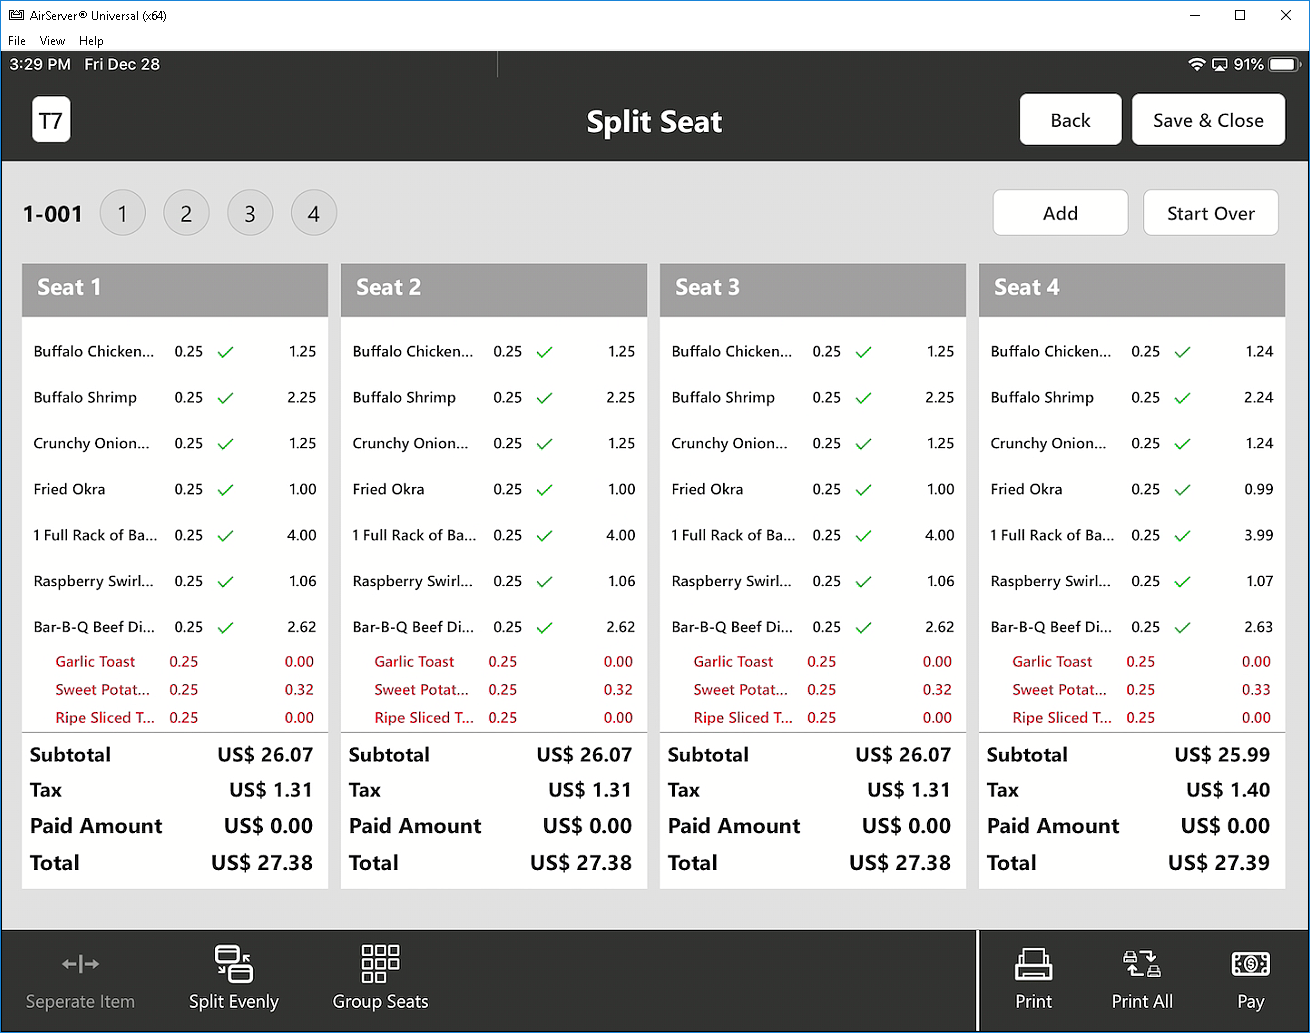This screenshot has width=1310, height=1033.
Task: Select the Print All icon
Action: 1142,965
